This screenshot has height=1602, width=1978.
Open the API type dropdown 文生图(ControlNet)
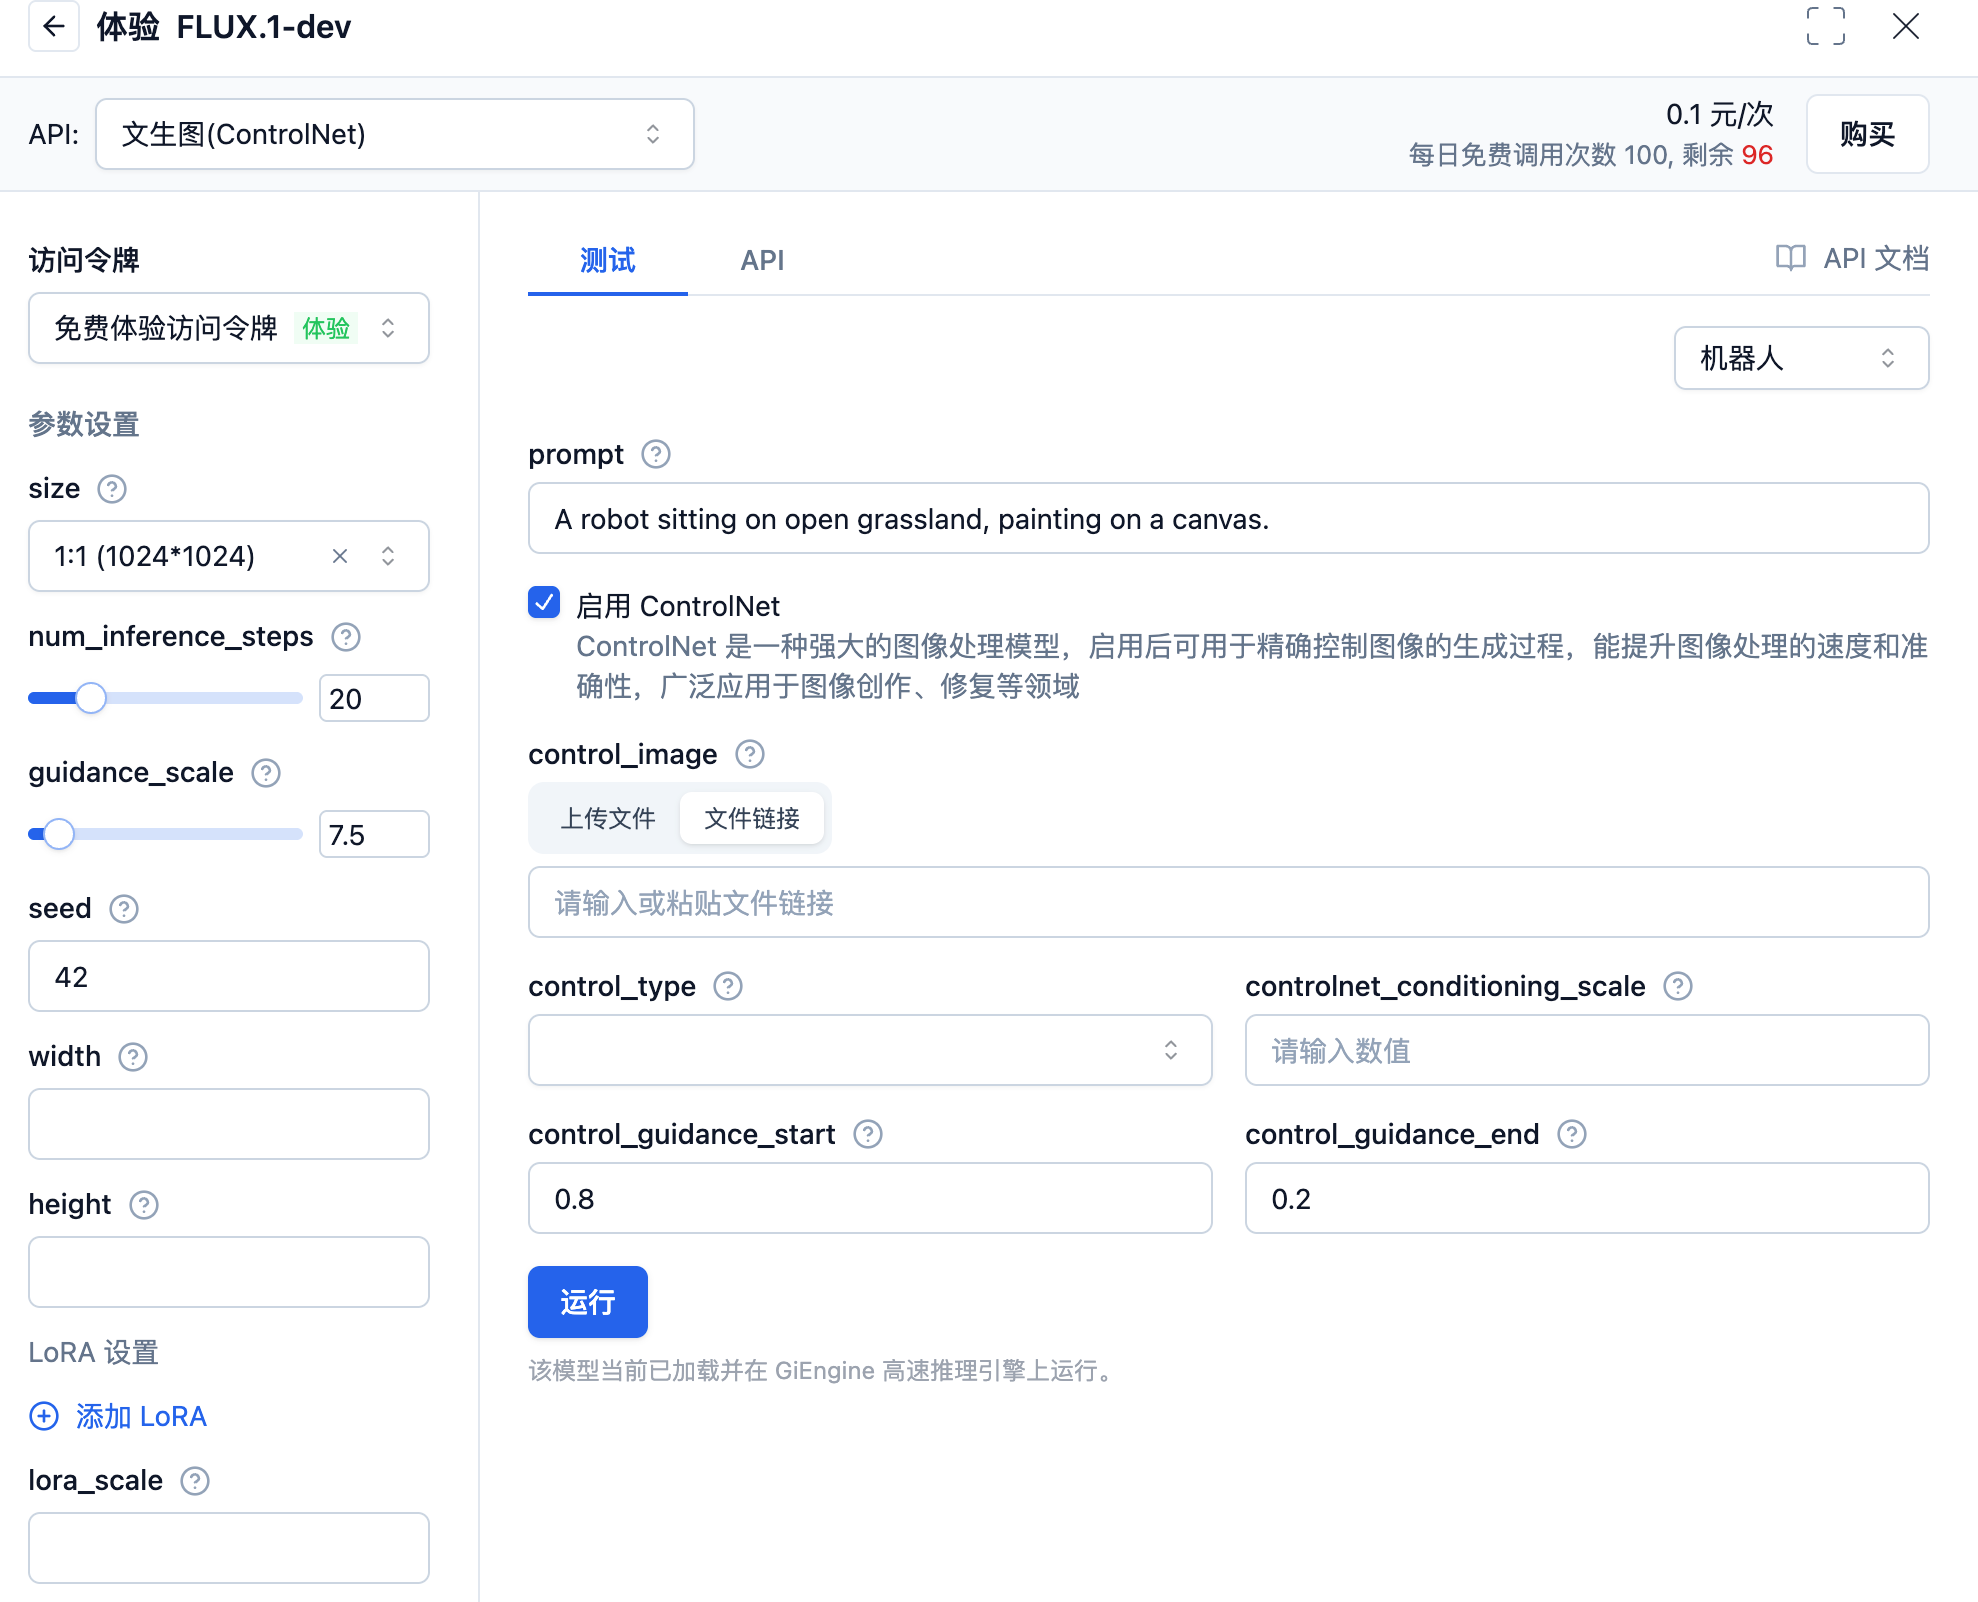395,134
